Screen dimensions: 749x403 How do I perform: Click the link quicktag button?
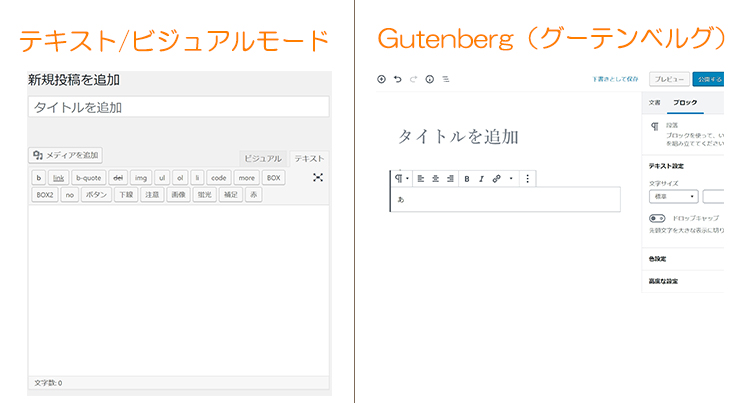(58, 178)
